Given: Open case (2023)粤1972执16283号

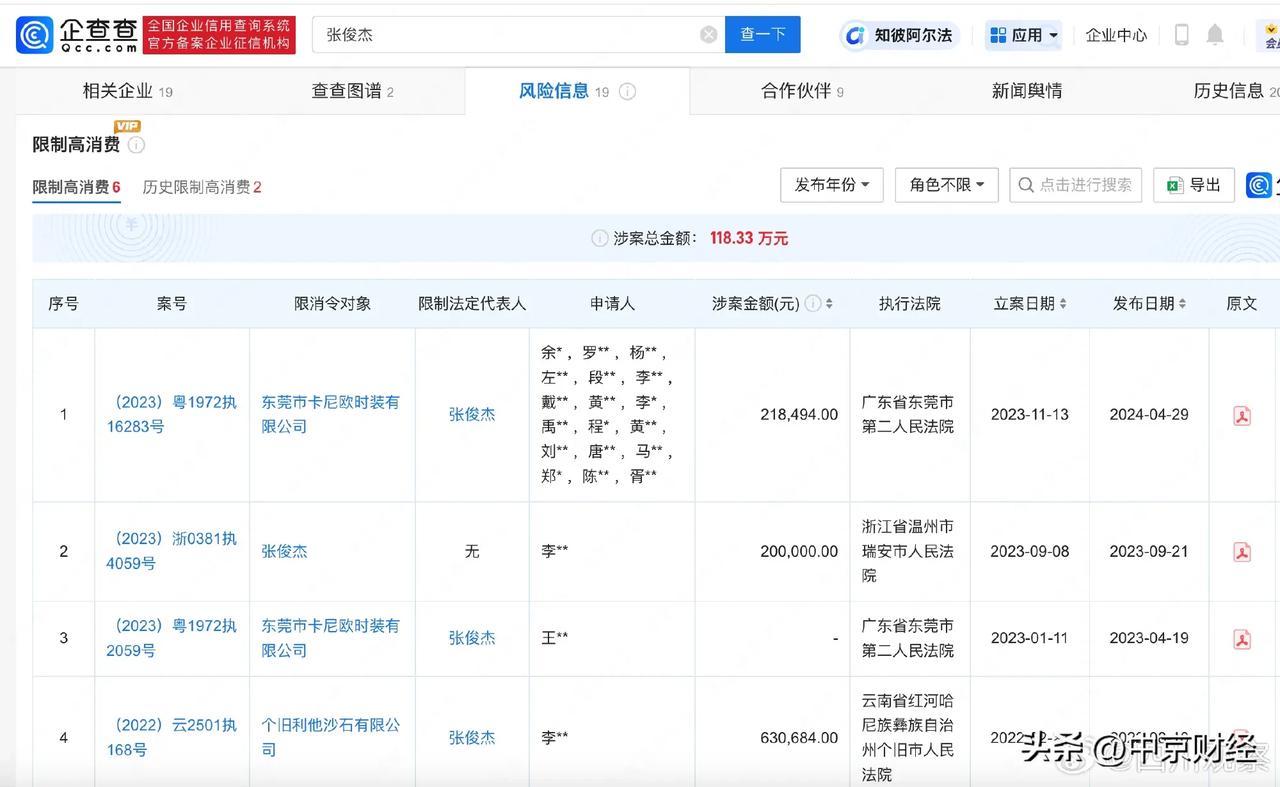Looking at the screenshot, I should [x=172, y=414].
